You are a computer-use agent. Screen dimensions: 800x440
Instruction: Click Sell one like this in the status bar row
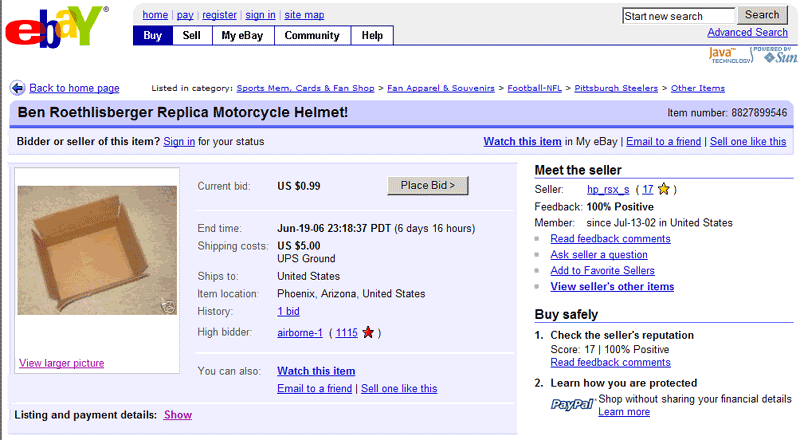(748, 141)
